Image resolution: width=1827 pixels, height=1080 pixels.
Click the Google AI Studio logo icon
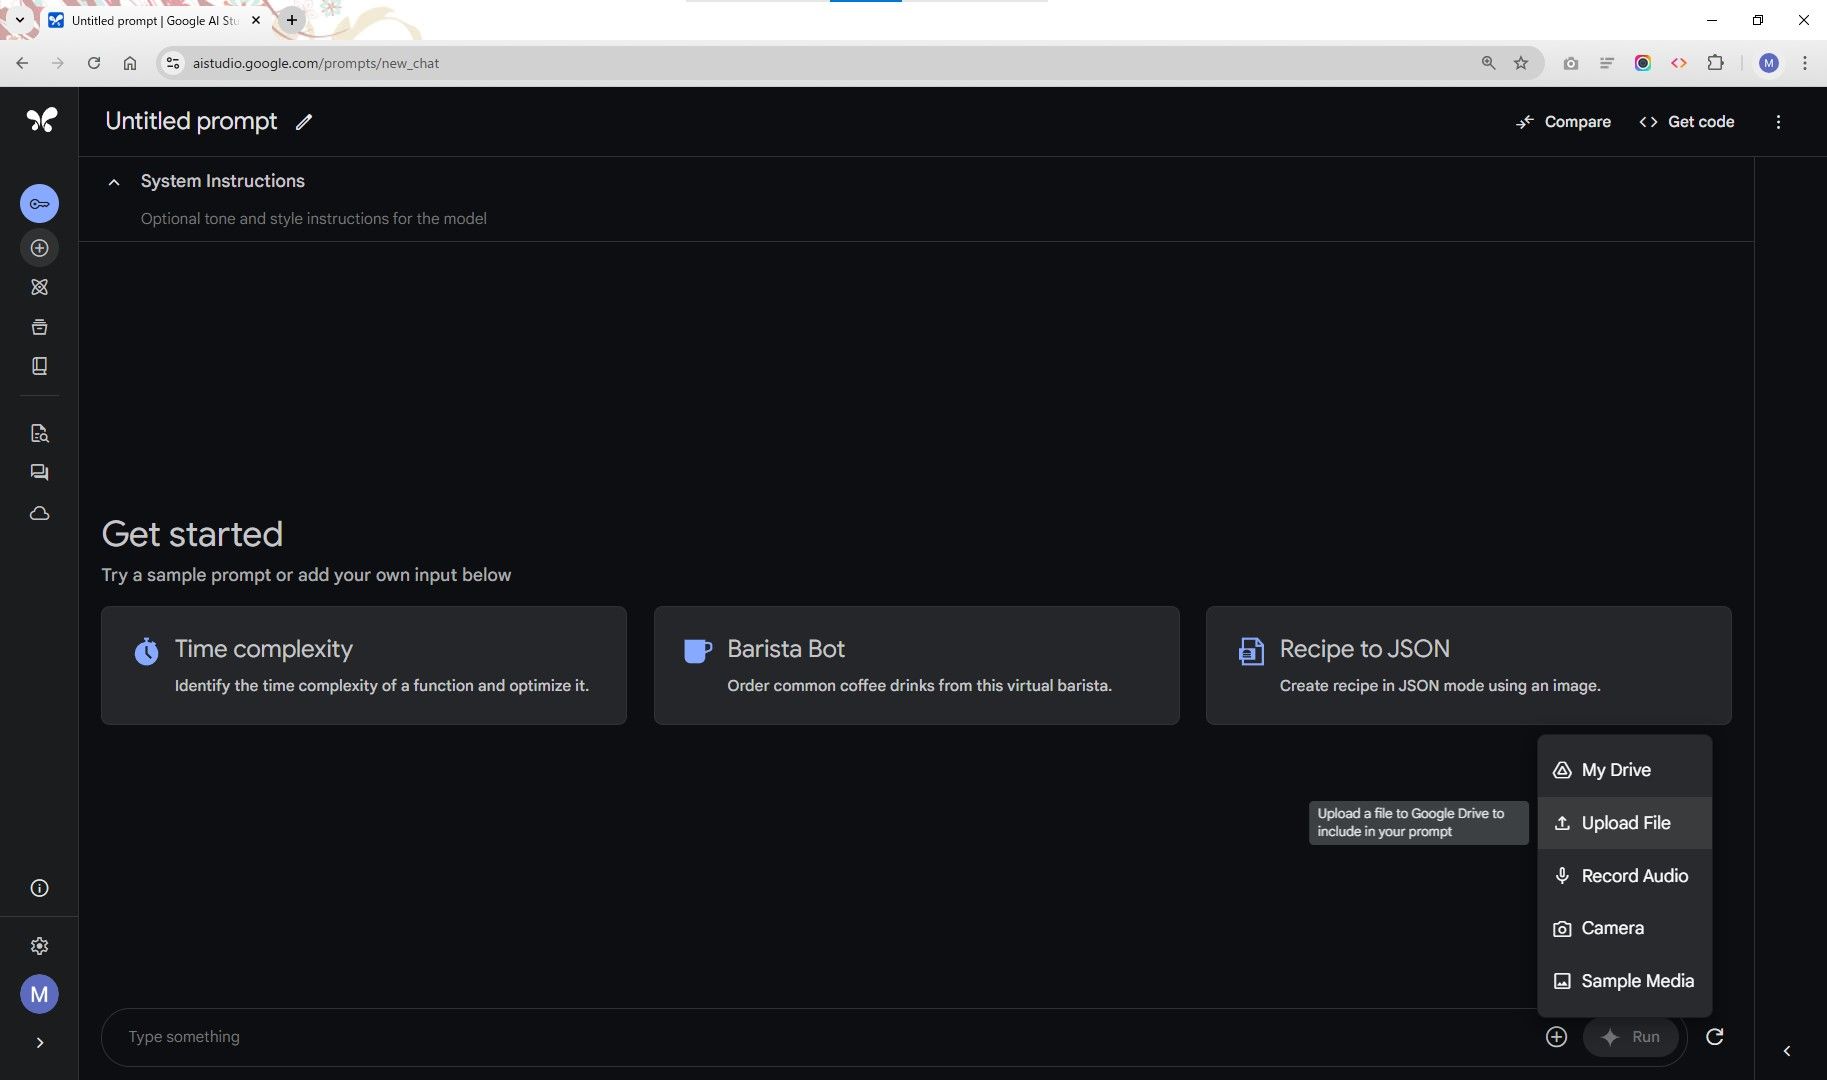(41, 120)
